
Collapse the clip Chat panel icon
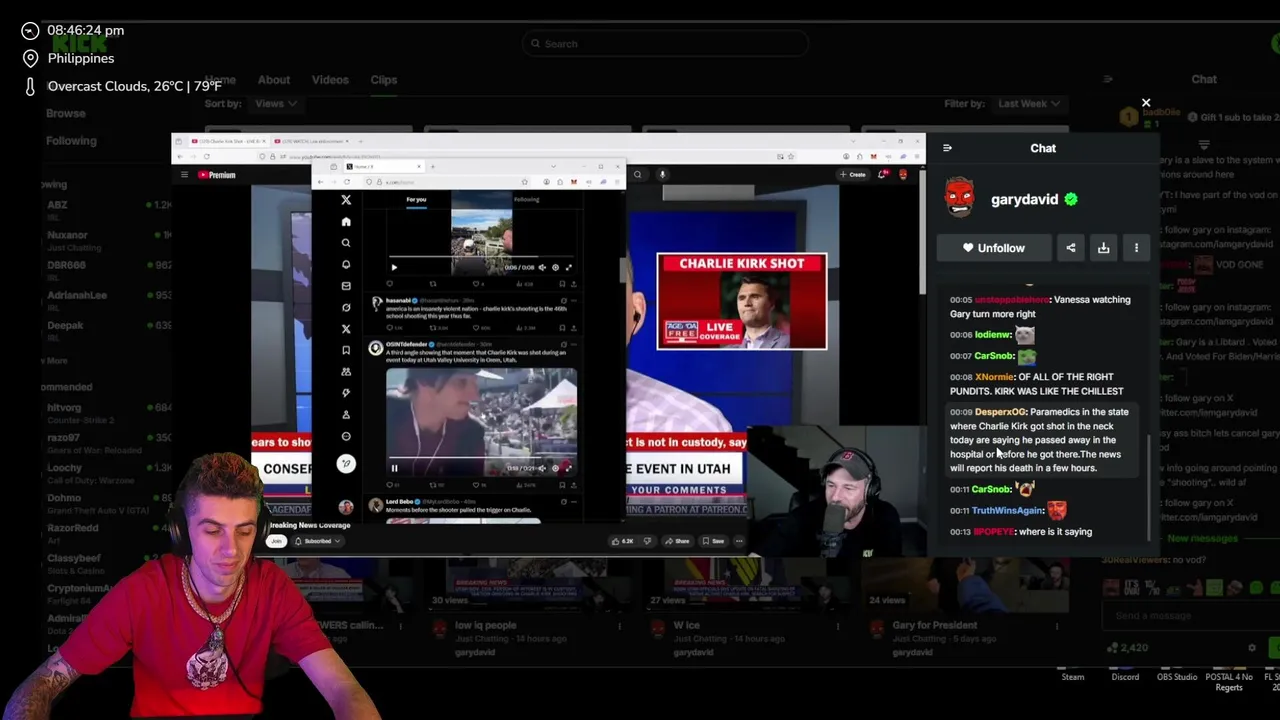tap(947, 148)
